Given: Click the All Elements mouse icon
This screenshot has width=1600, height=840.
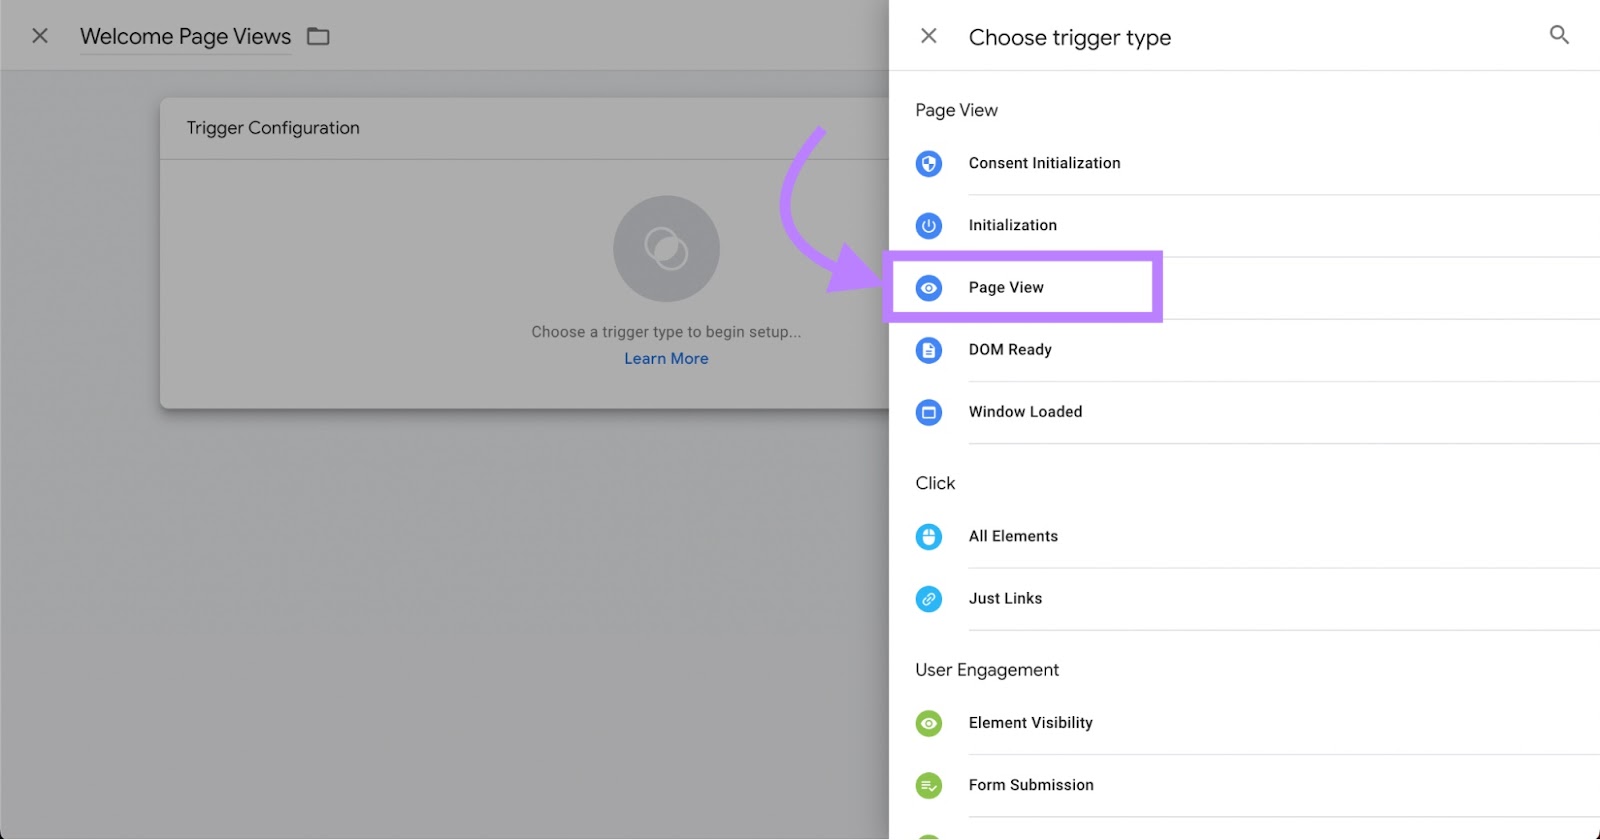Looking at the screenshot, I should pyautogui.click(x=928, y=537).
